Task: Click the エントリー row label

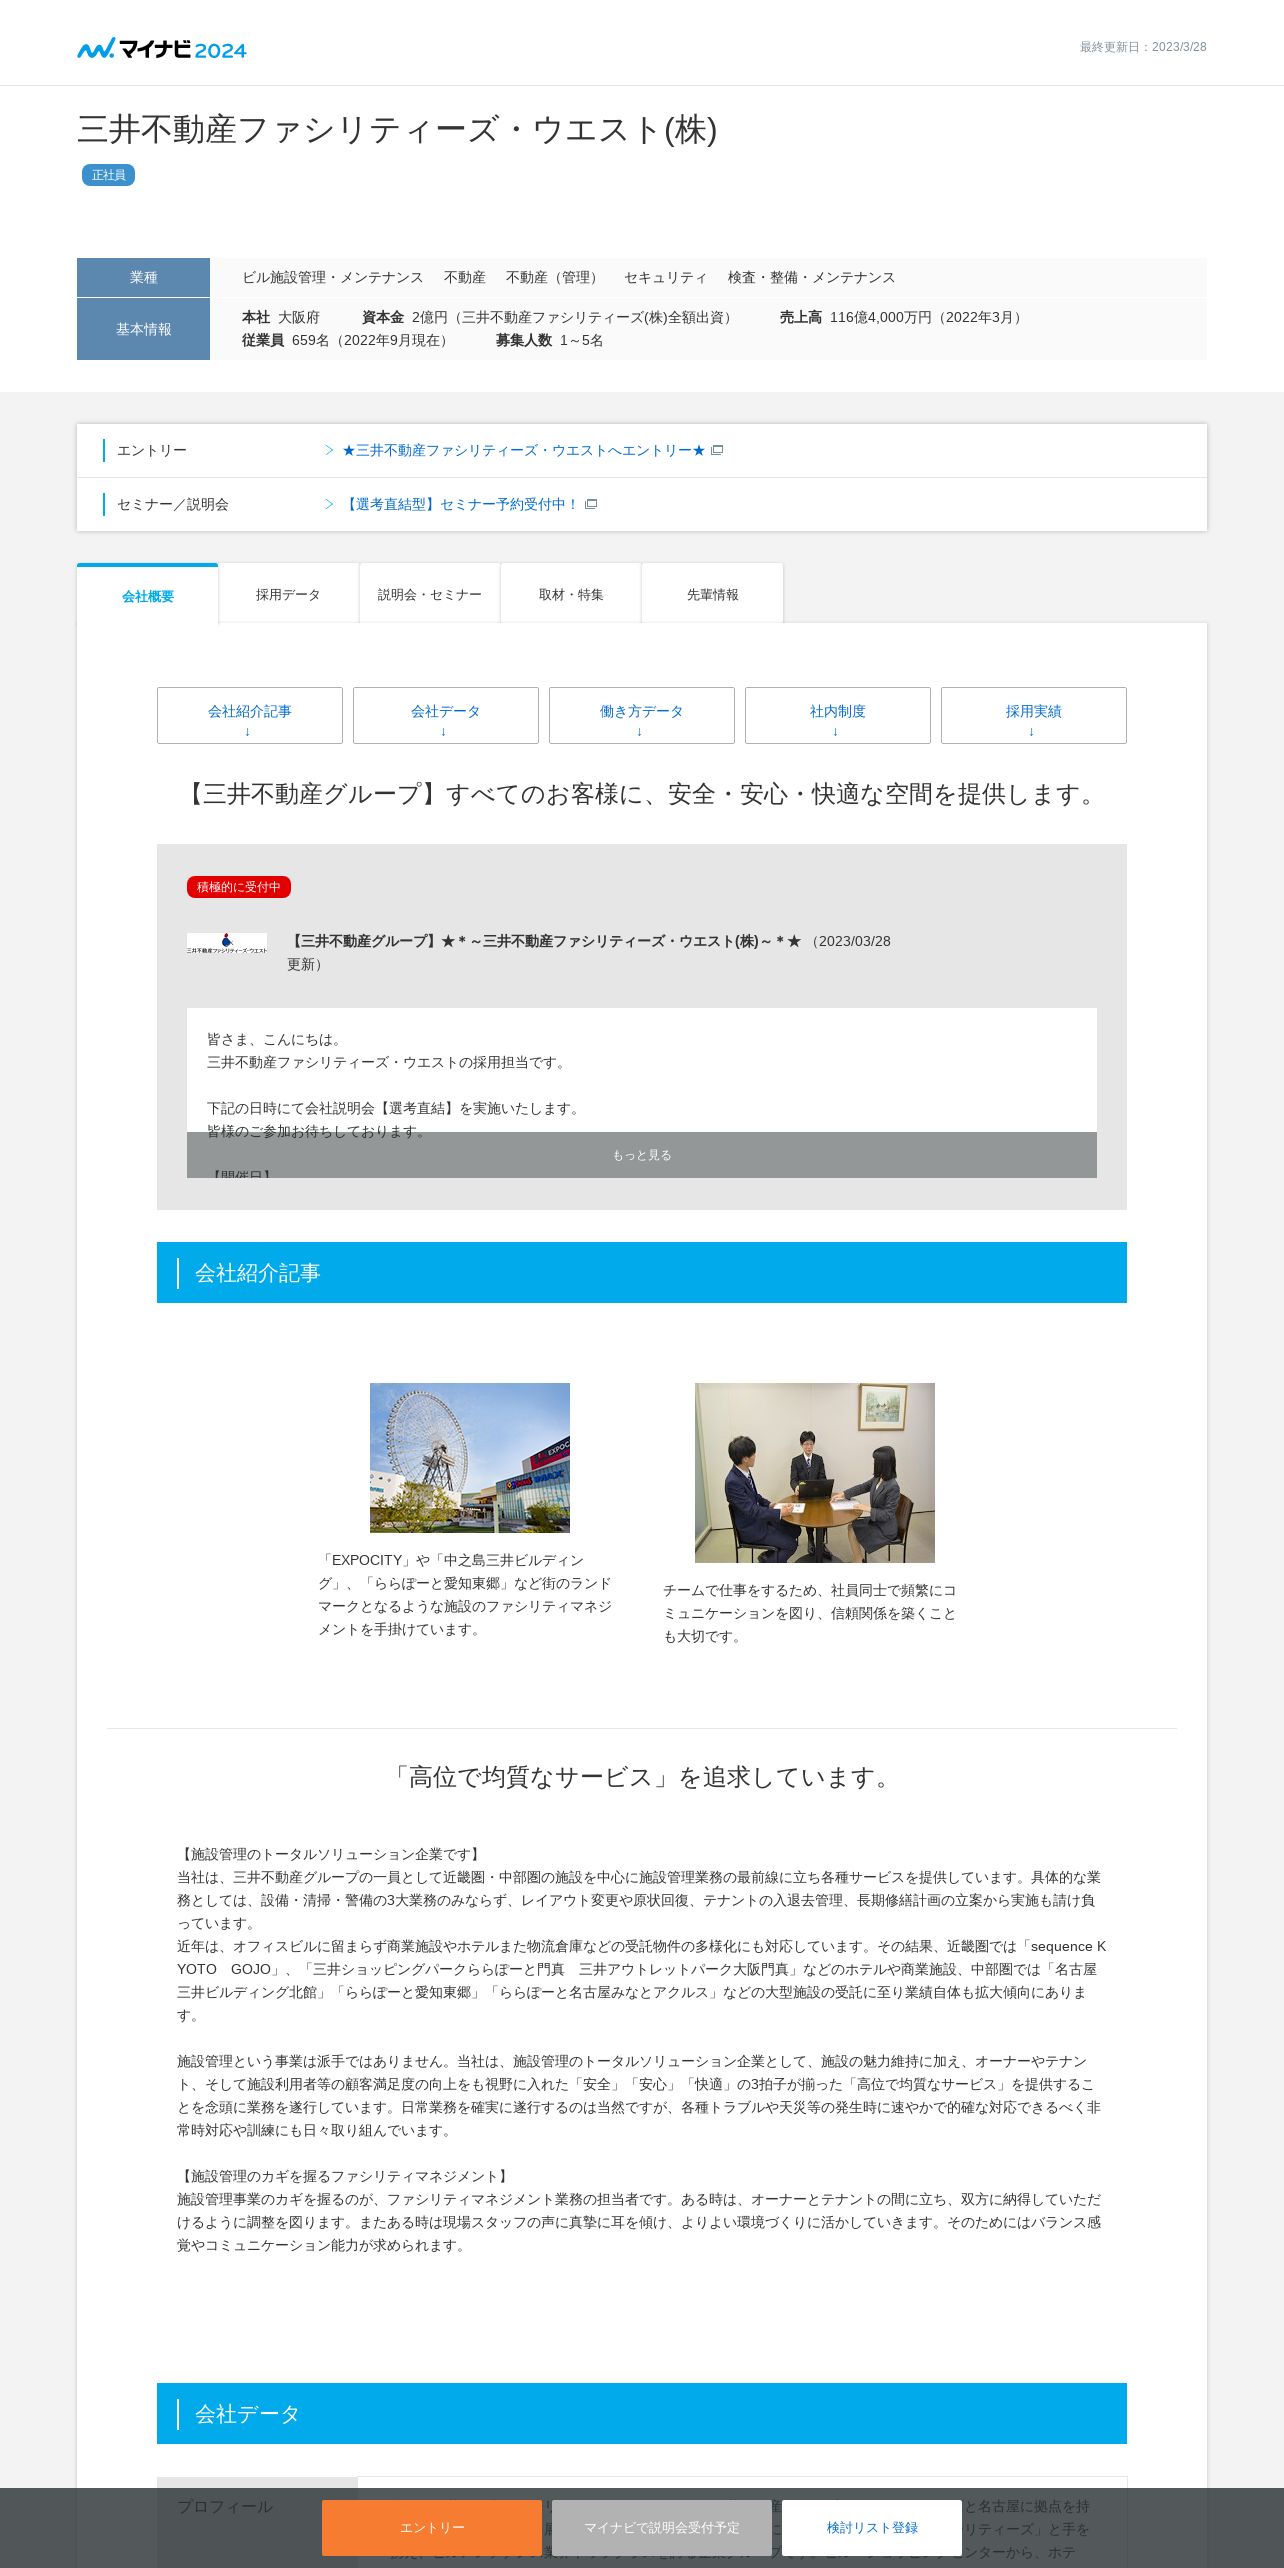Action: 152,451
